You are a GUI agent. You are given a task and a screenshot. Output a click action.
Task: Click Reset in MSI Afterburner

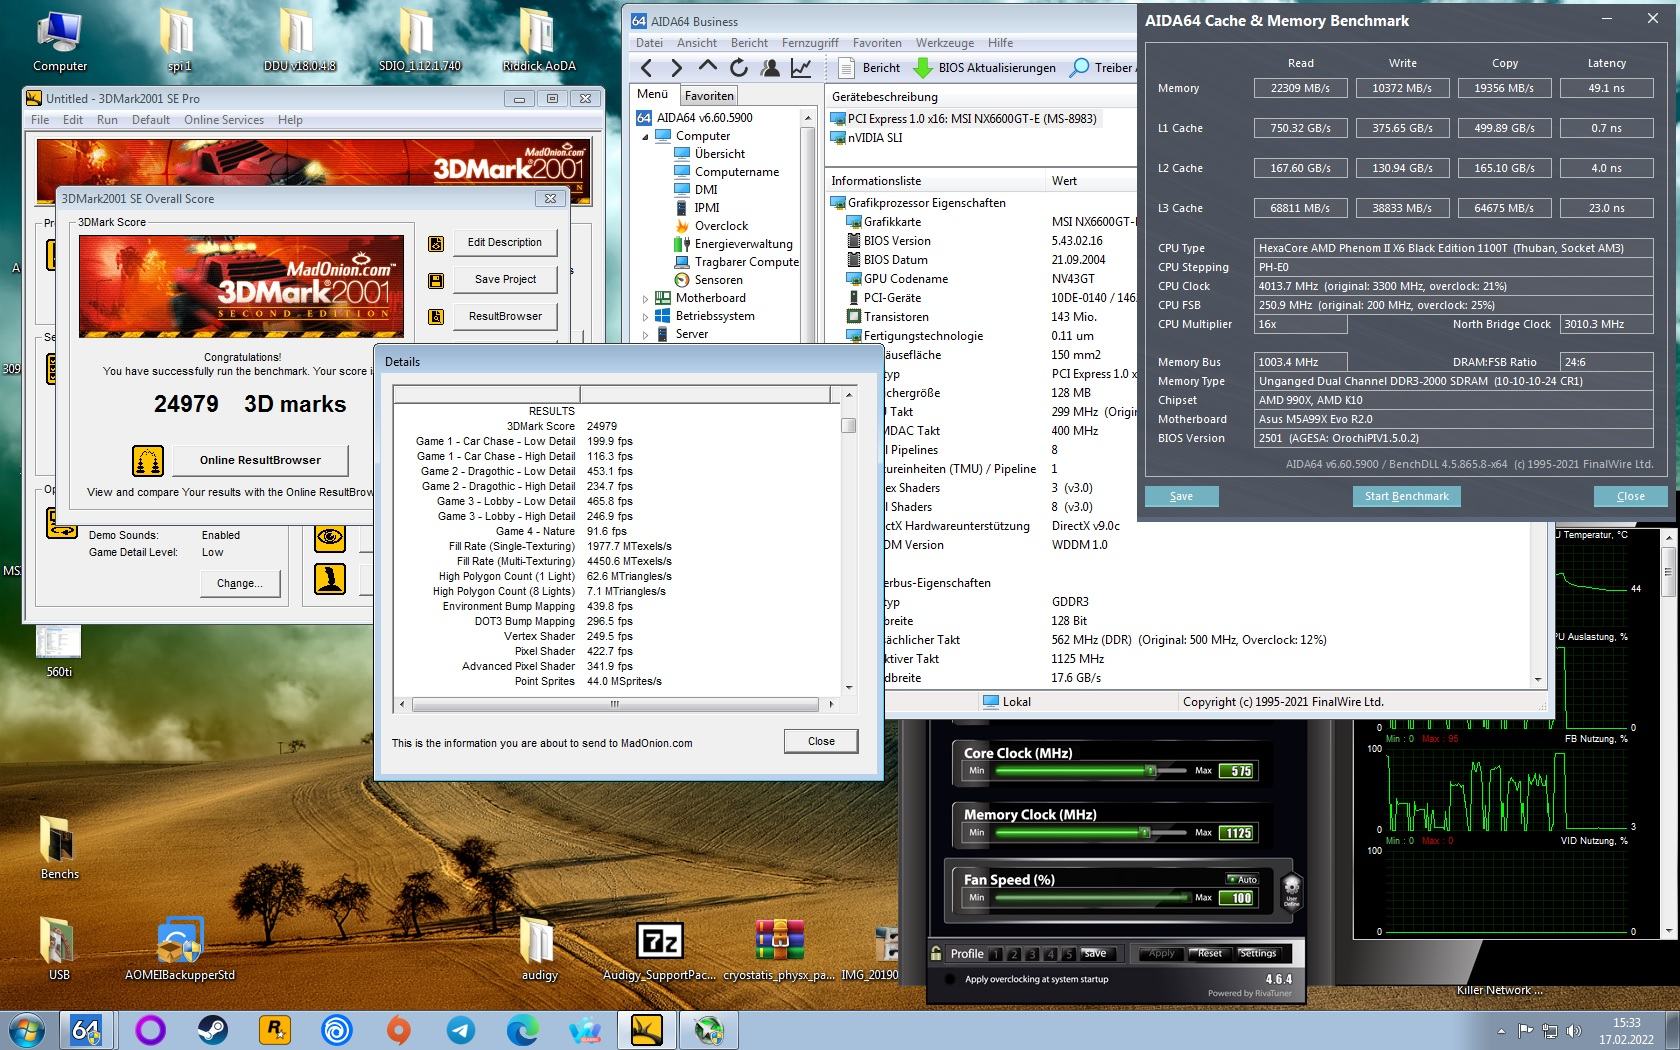click(x=1210, y=954)
